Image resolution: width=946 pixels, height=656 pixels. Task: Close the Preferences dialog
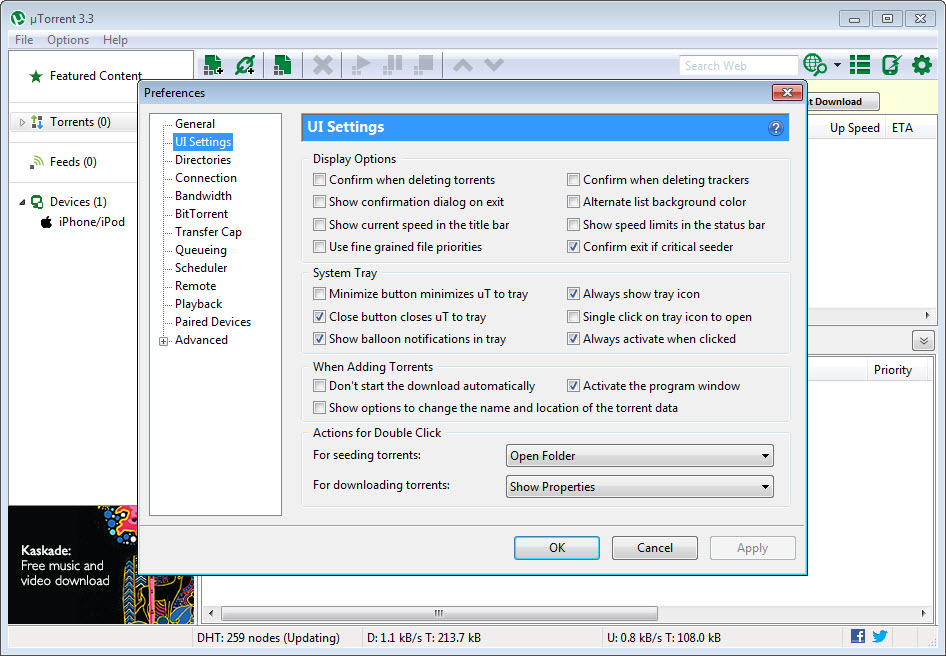coord(787,92)
